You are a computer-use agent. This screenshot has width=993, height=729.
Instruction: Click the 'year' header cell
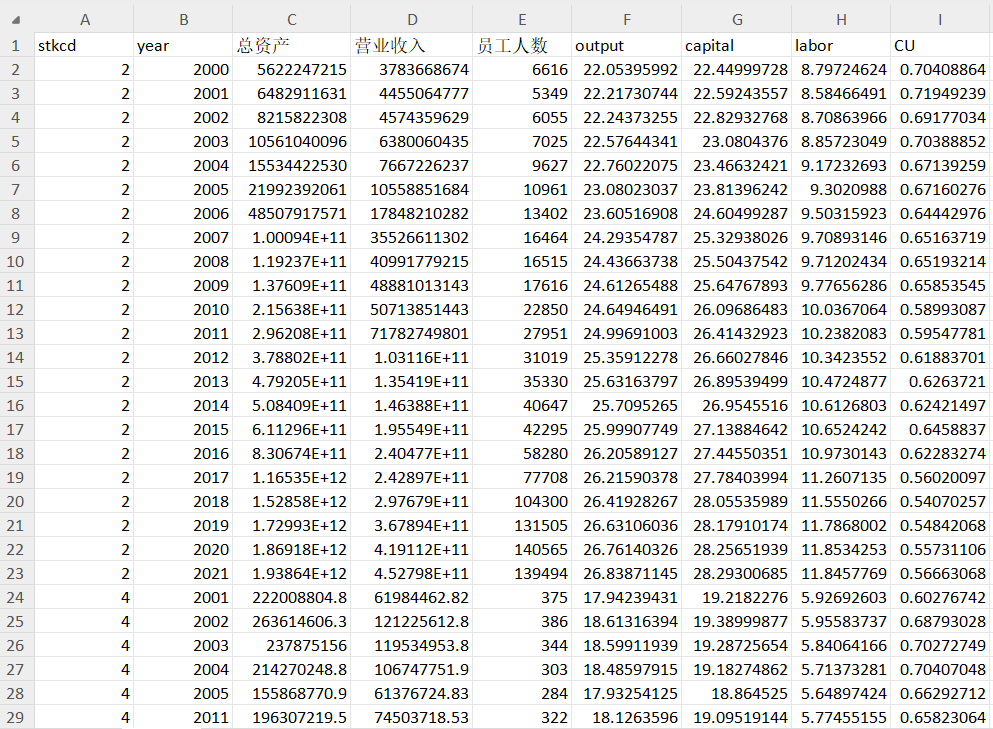(183, 46)
